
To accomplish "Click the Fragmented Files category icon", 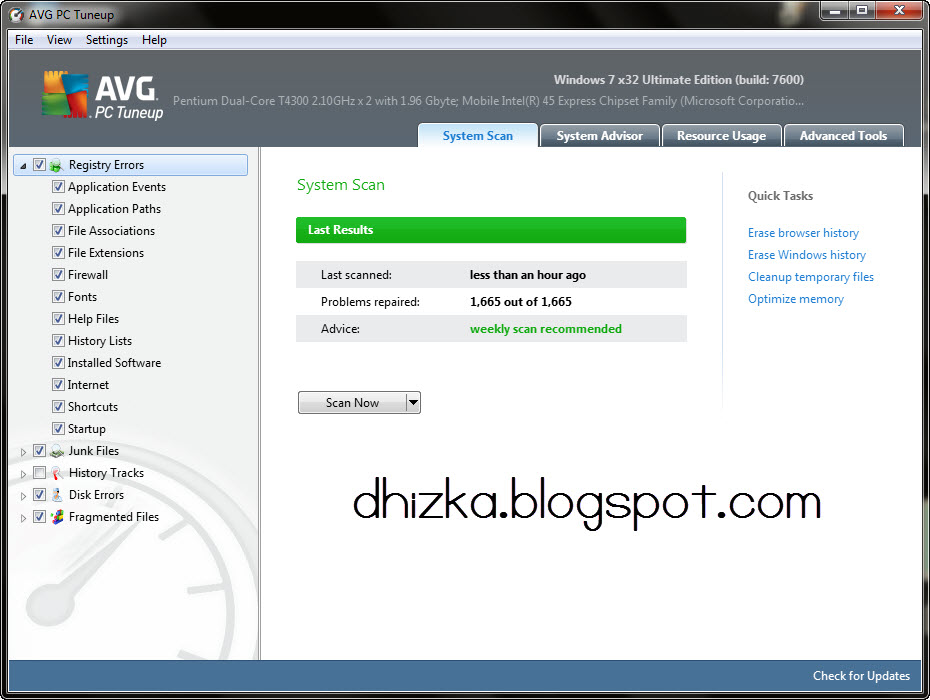I will coord(56,517).
